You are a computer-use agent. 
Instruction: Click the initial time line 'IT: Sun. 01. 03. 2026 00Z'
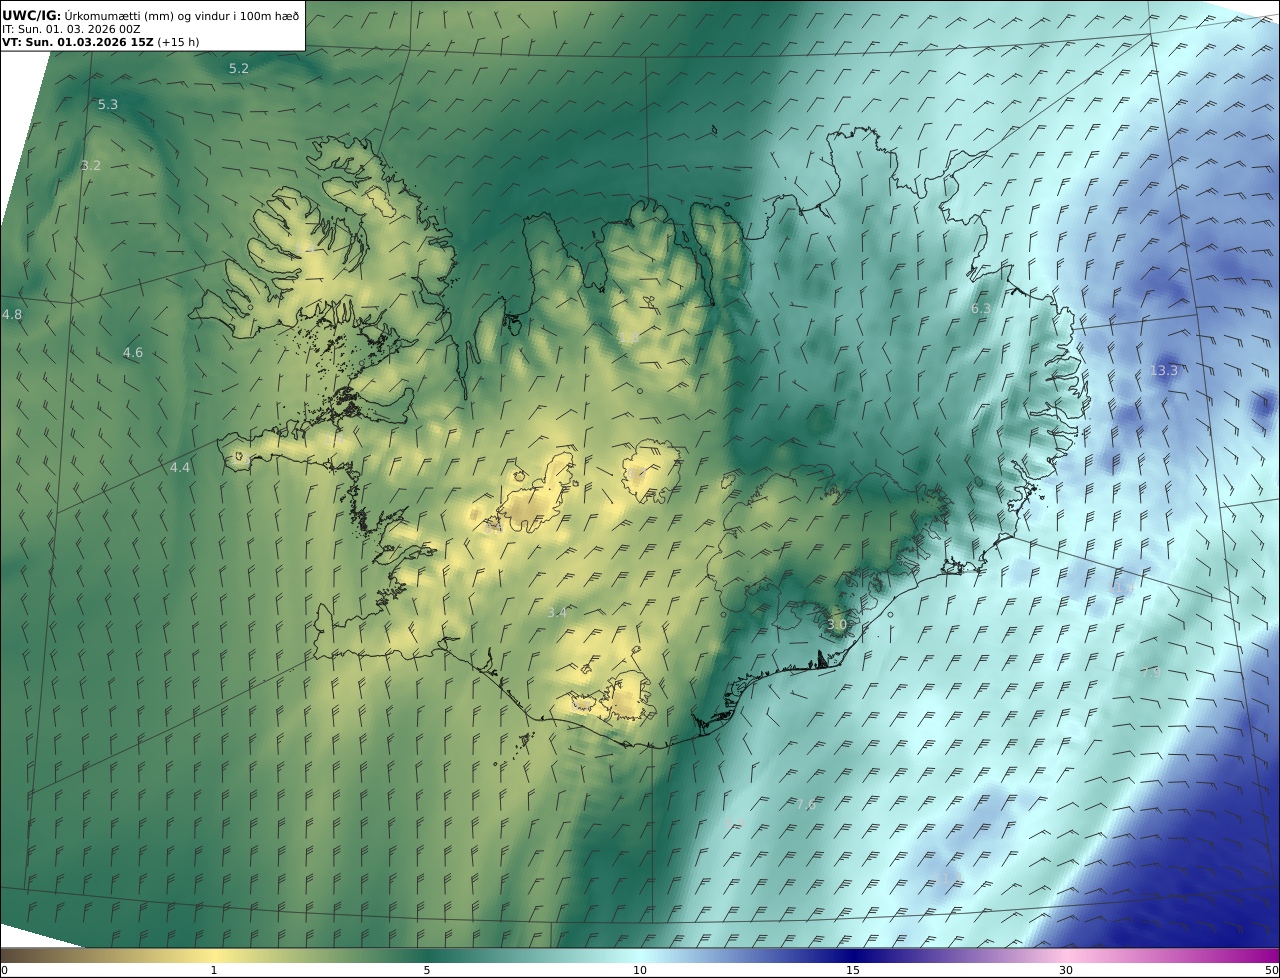tap(71, 29)
